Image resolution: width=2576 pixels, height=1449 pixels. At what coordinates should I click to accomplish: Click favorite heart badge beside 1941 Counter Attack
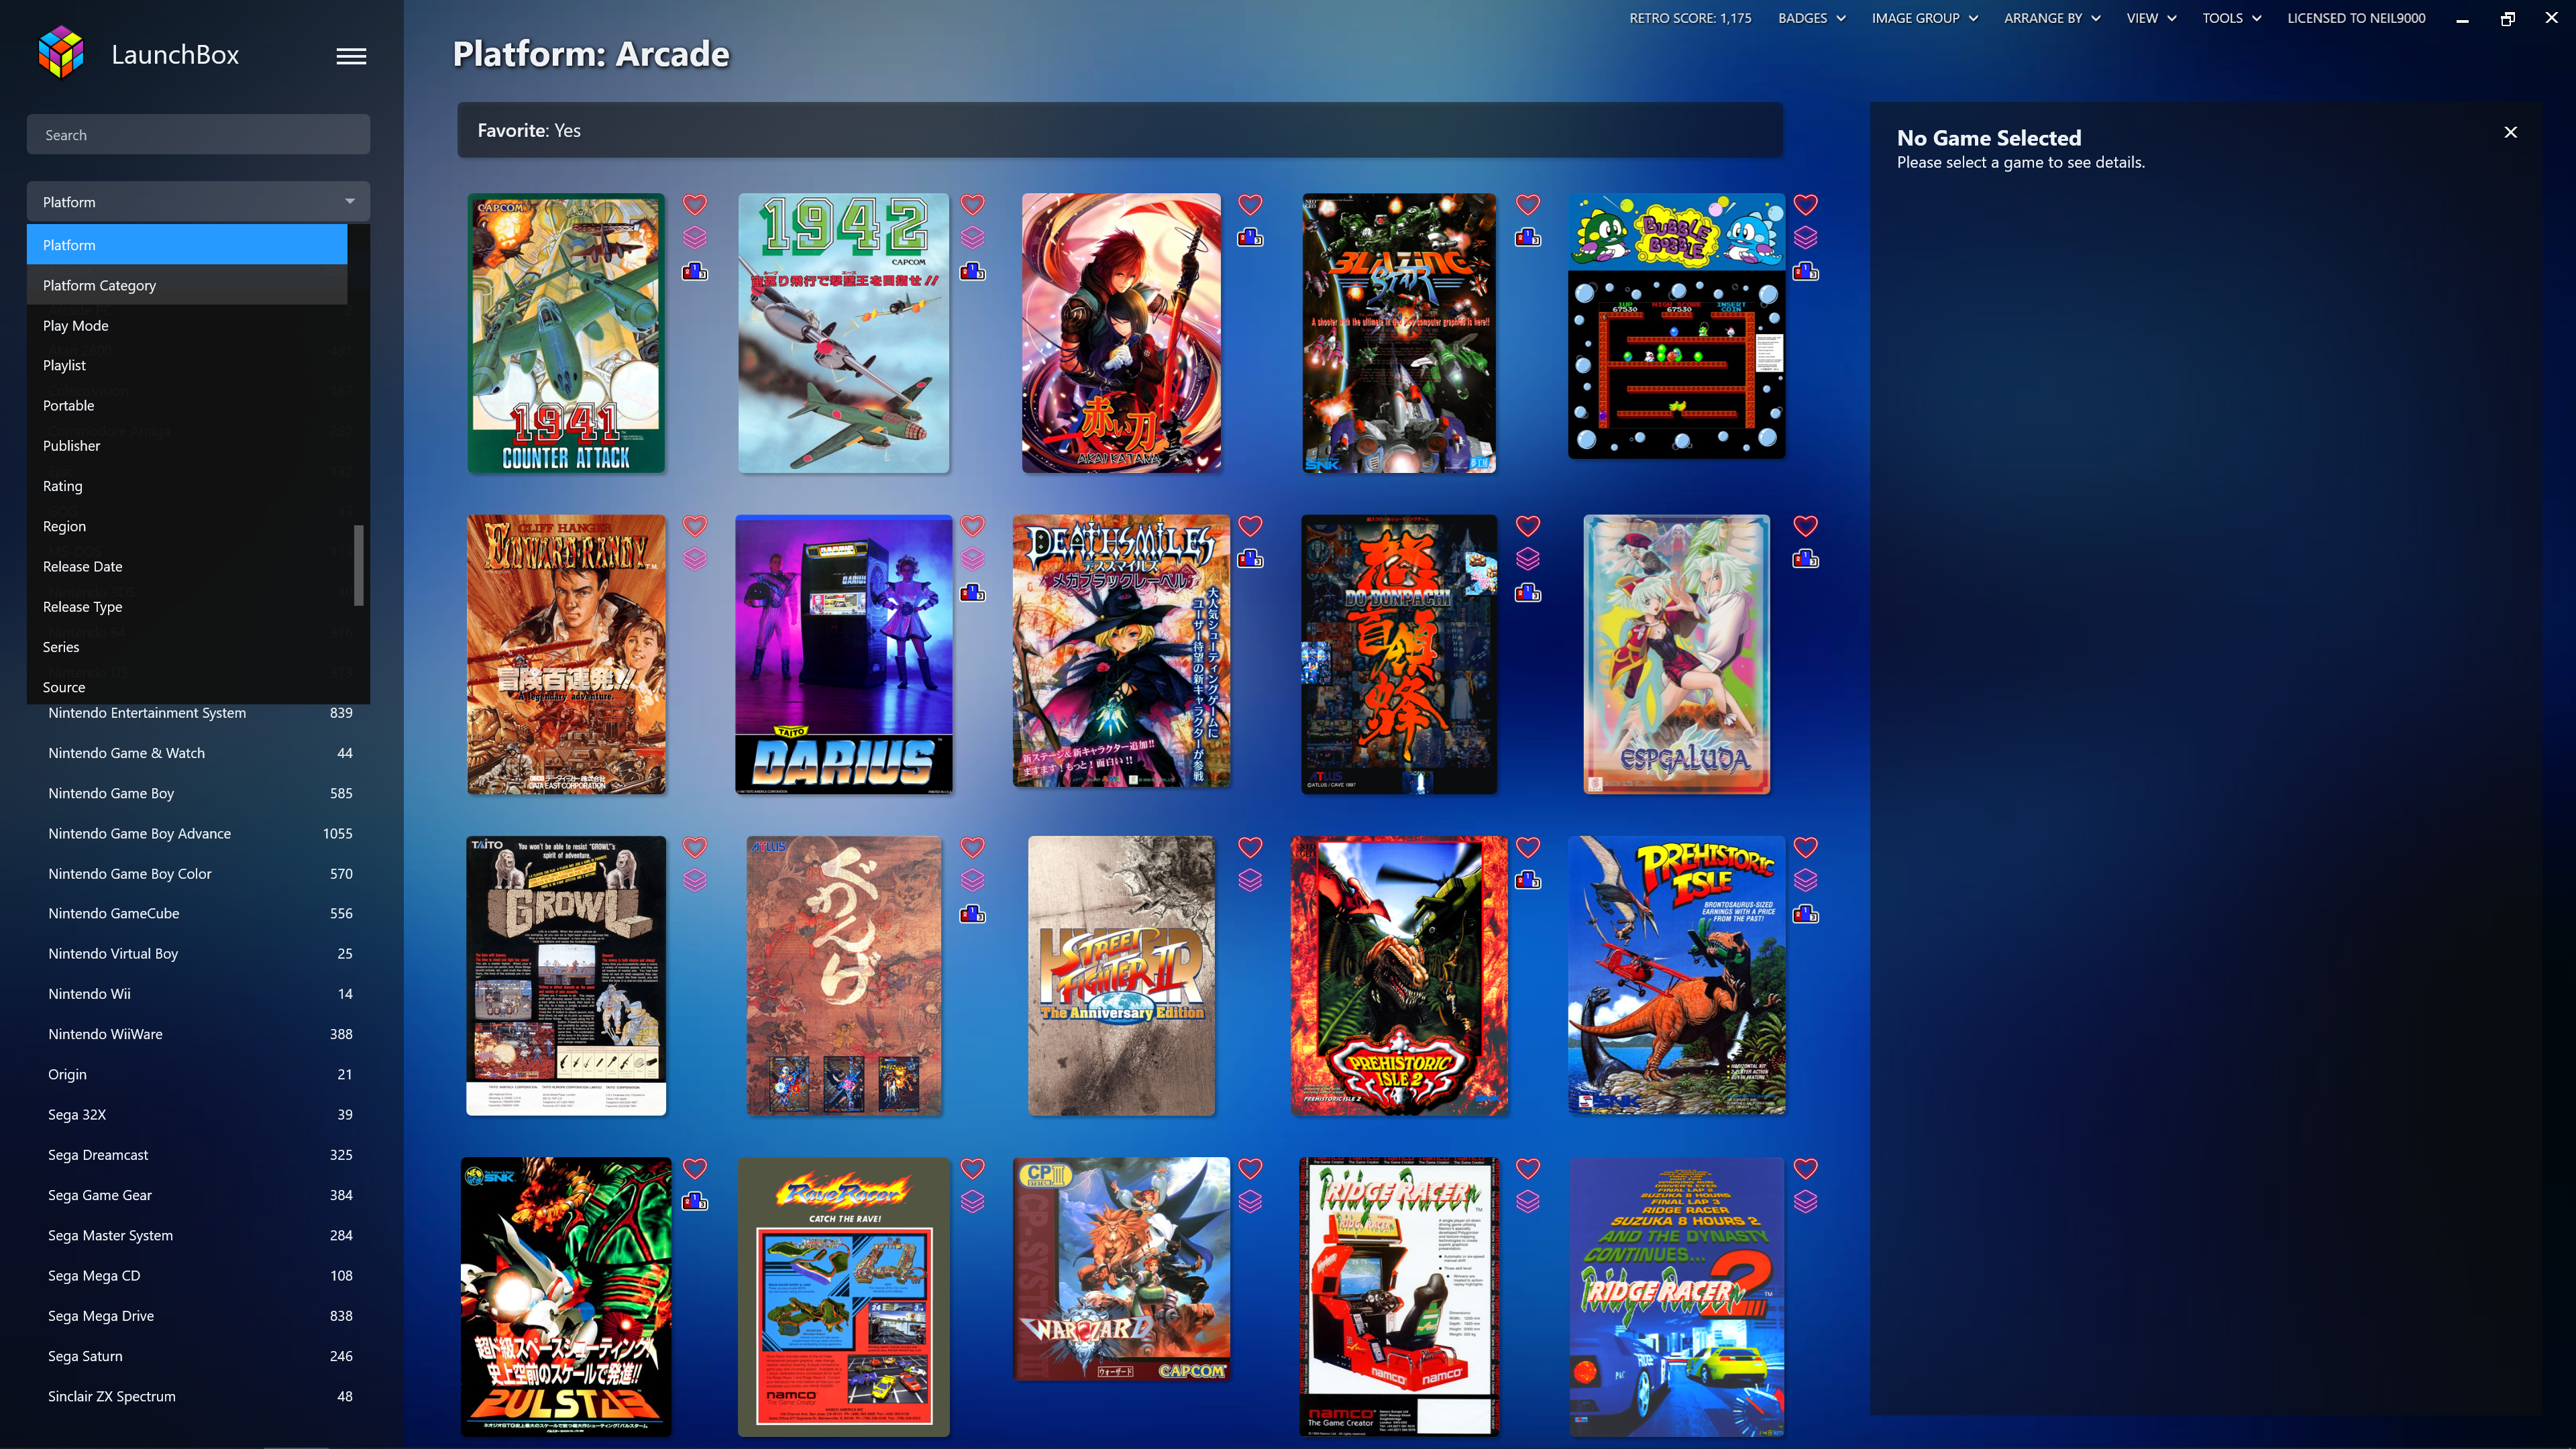coord(695,204)
